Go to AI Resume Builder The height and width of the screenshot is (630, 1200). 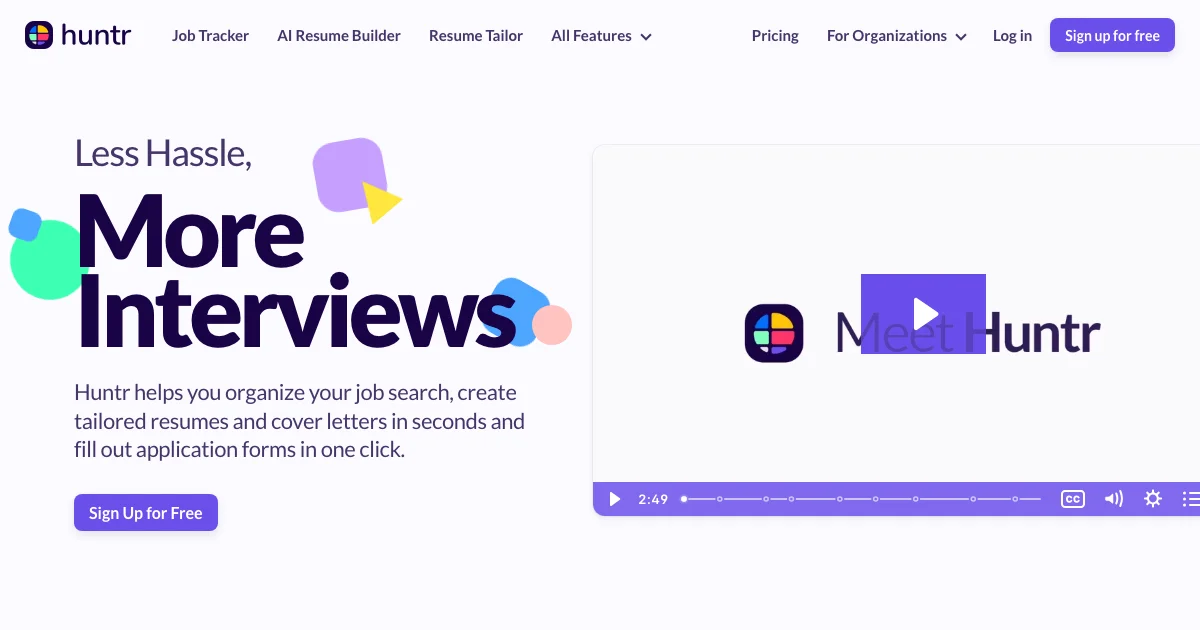[x=339, y=36]
